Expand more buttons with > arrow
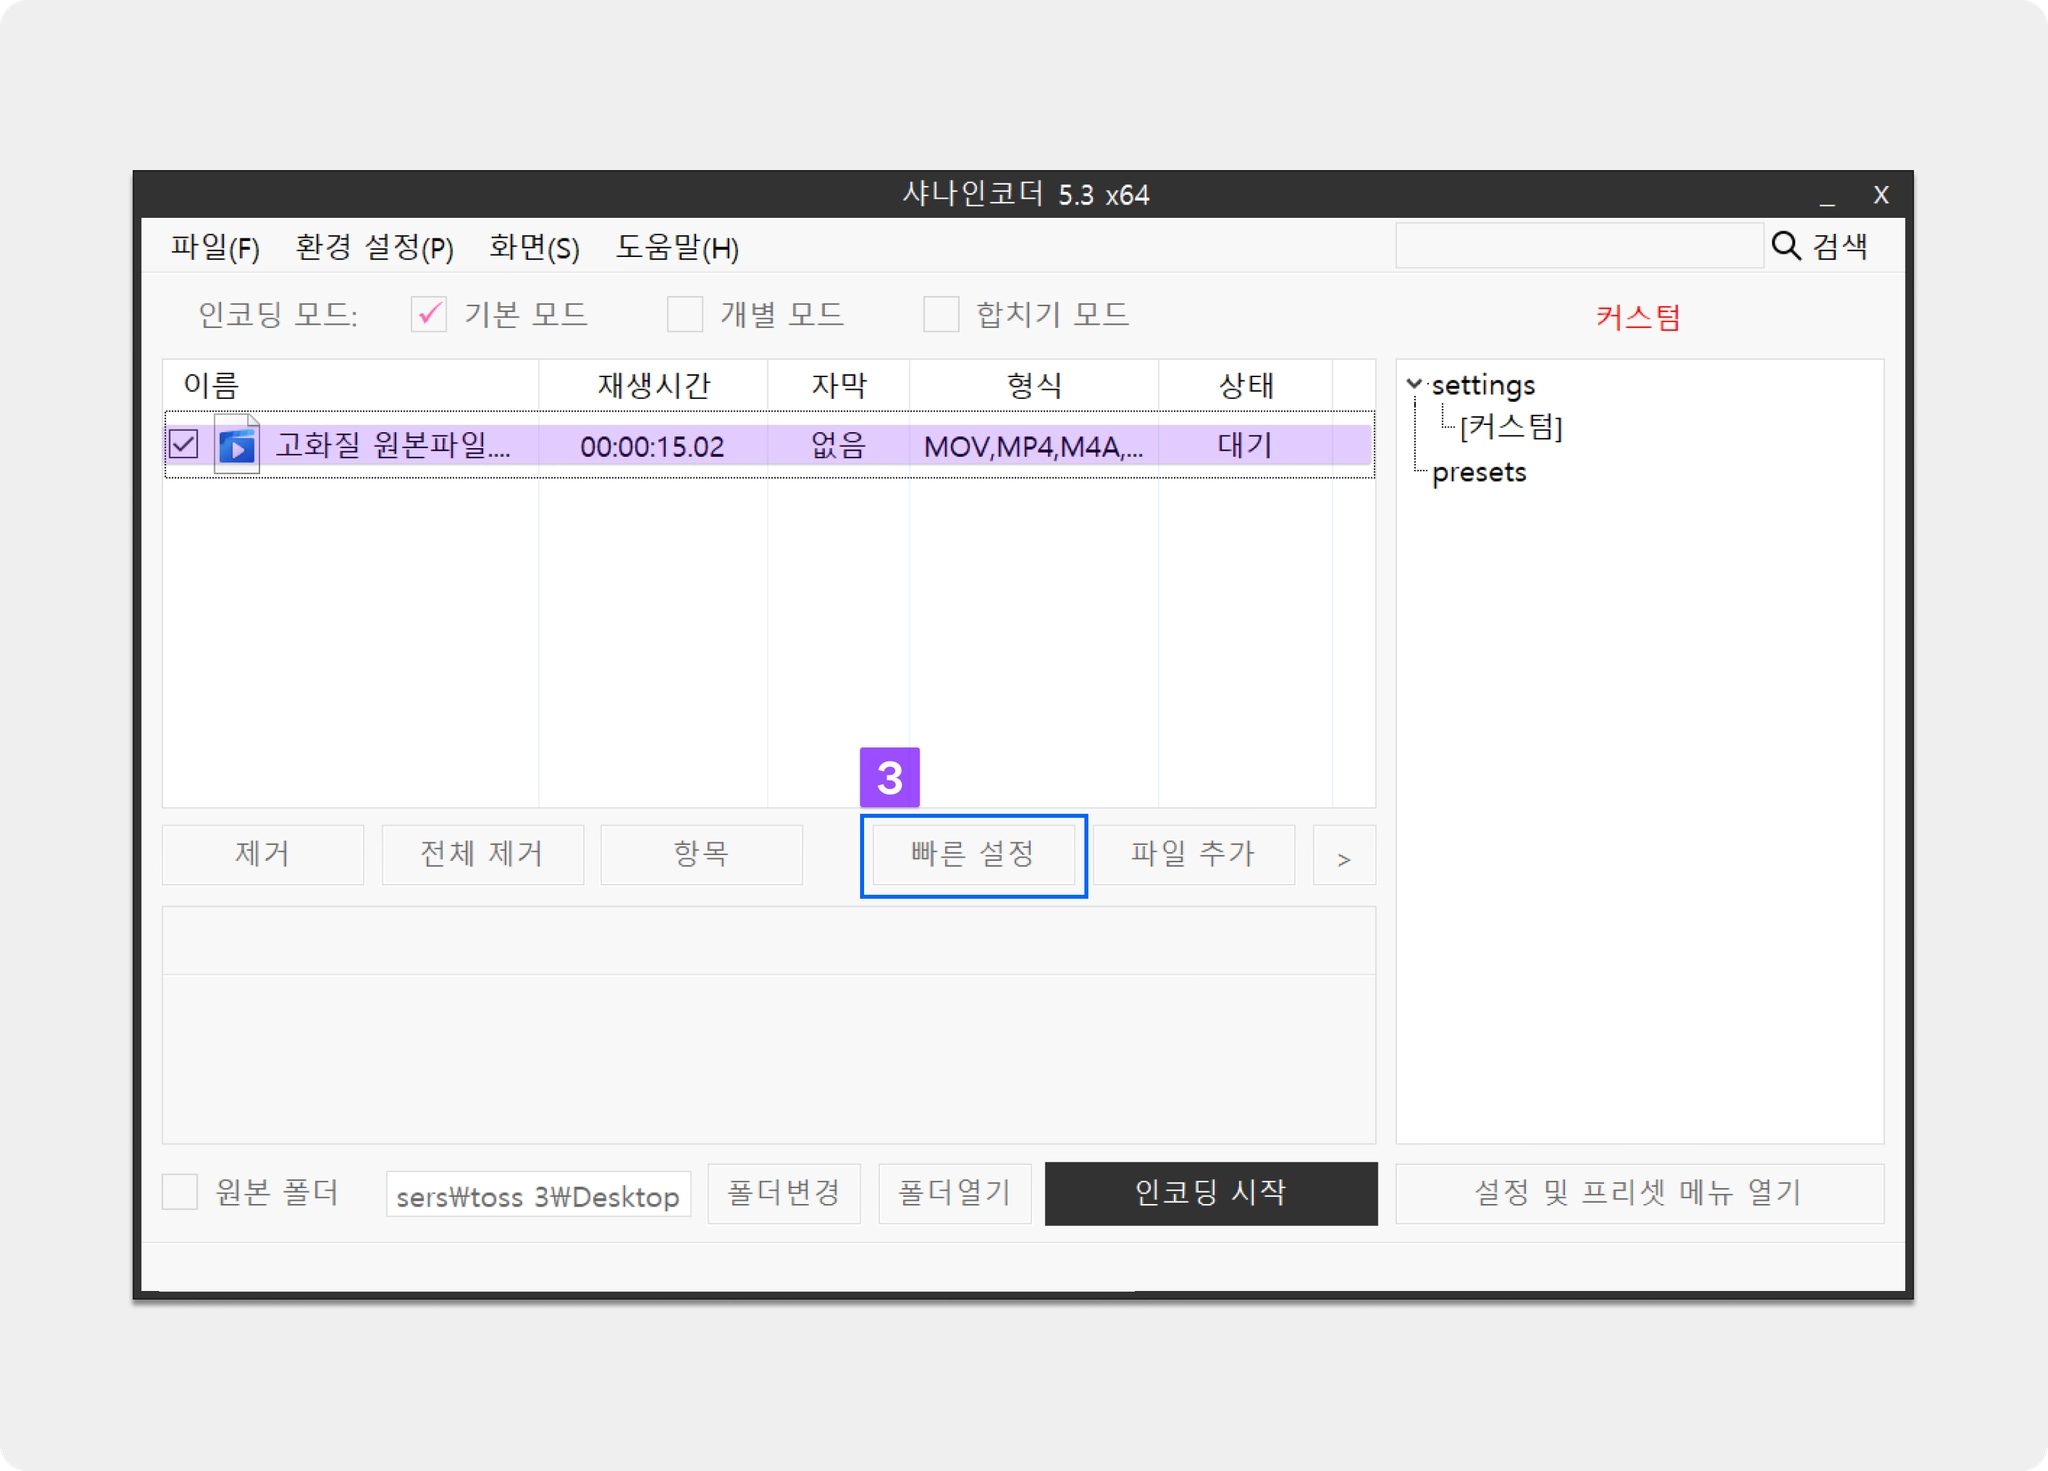The height and width of the screenshot is (1471, 2048). 1343,857
